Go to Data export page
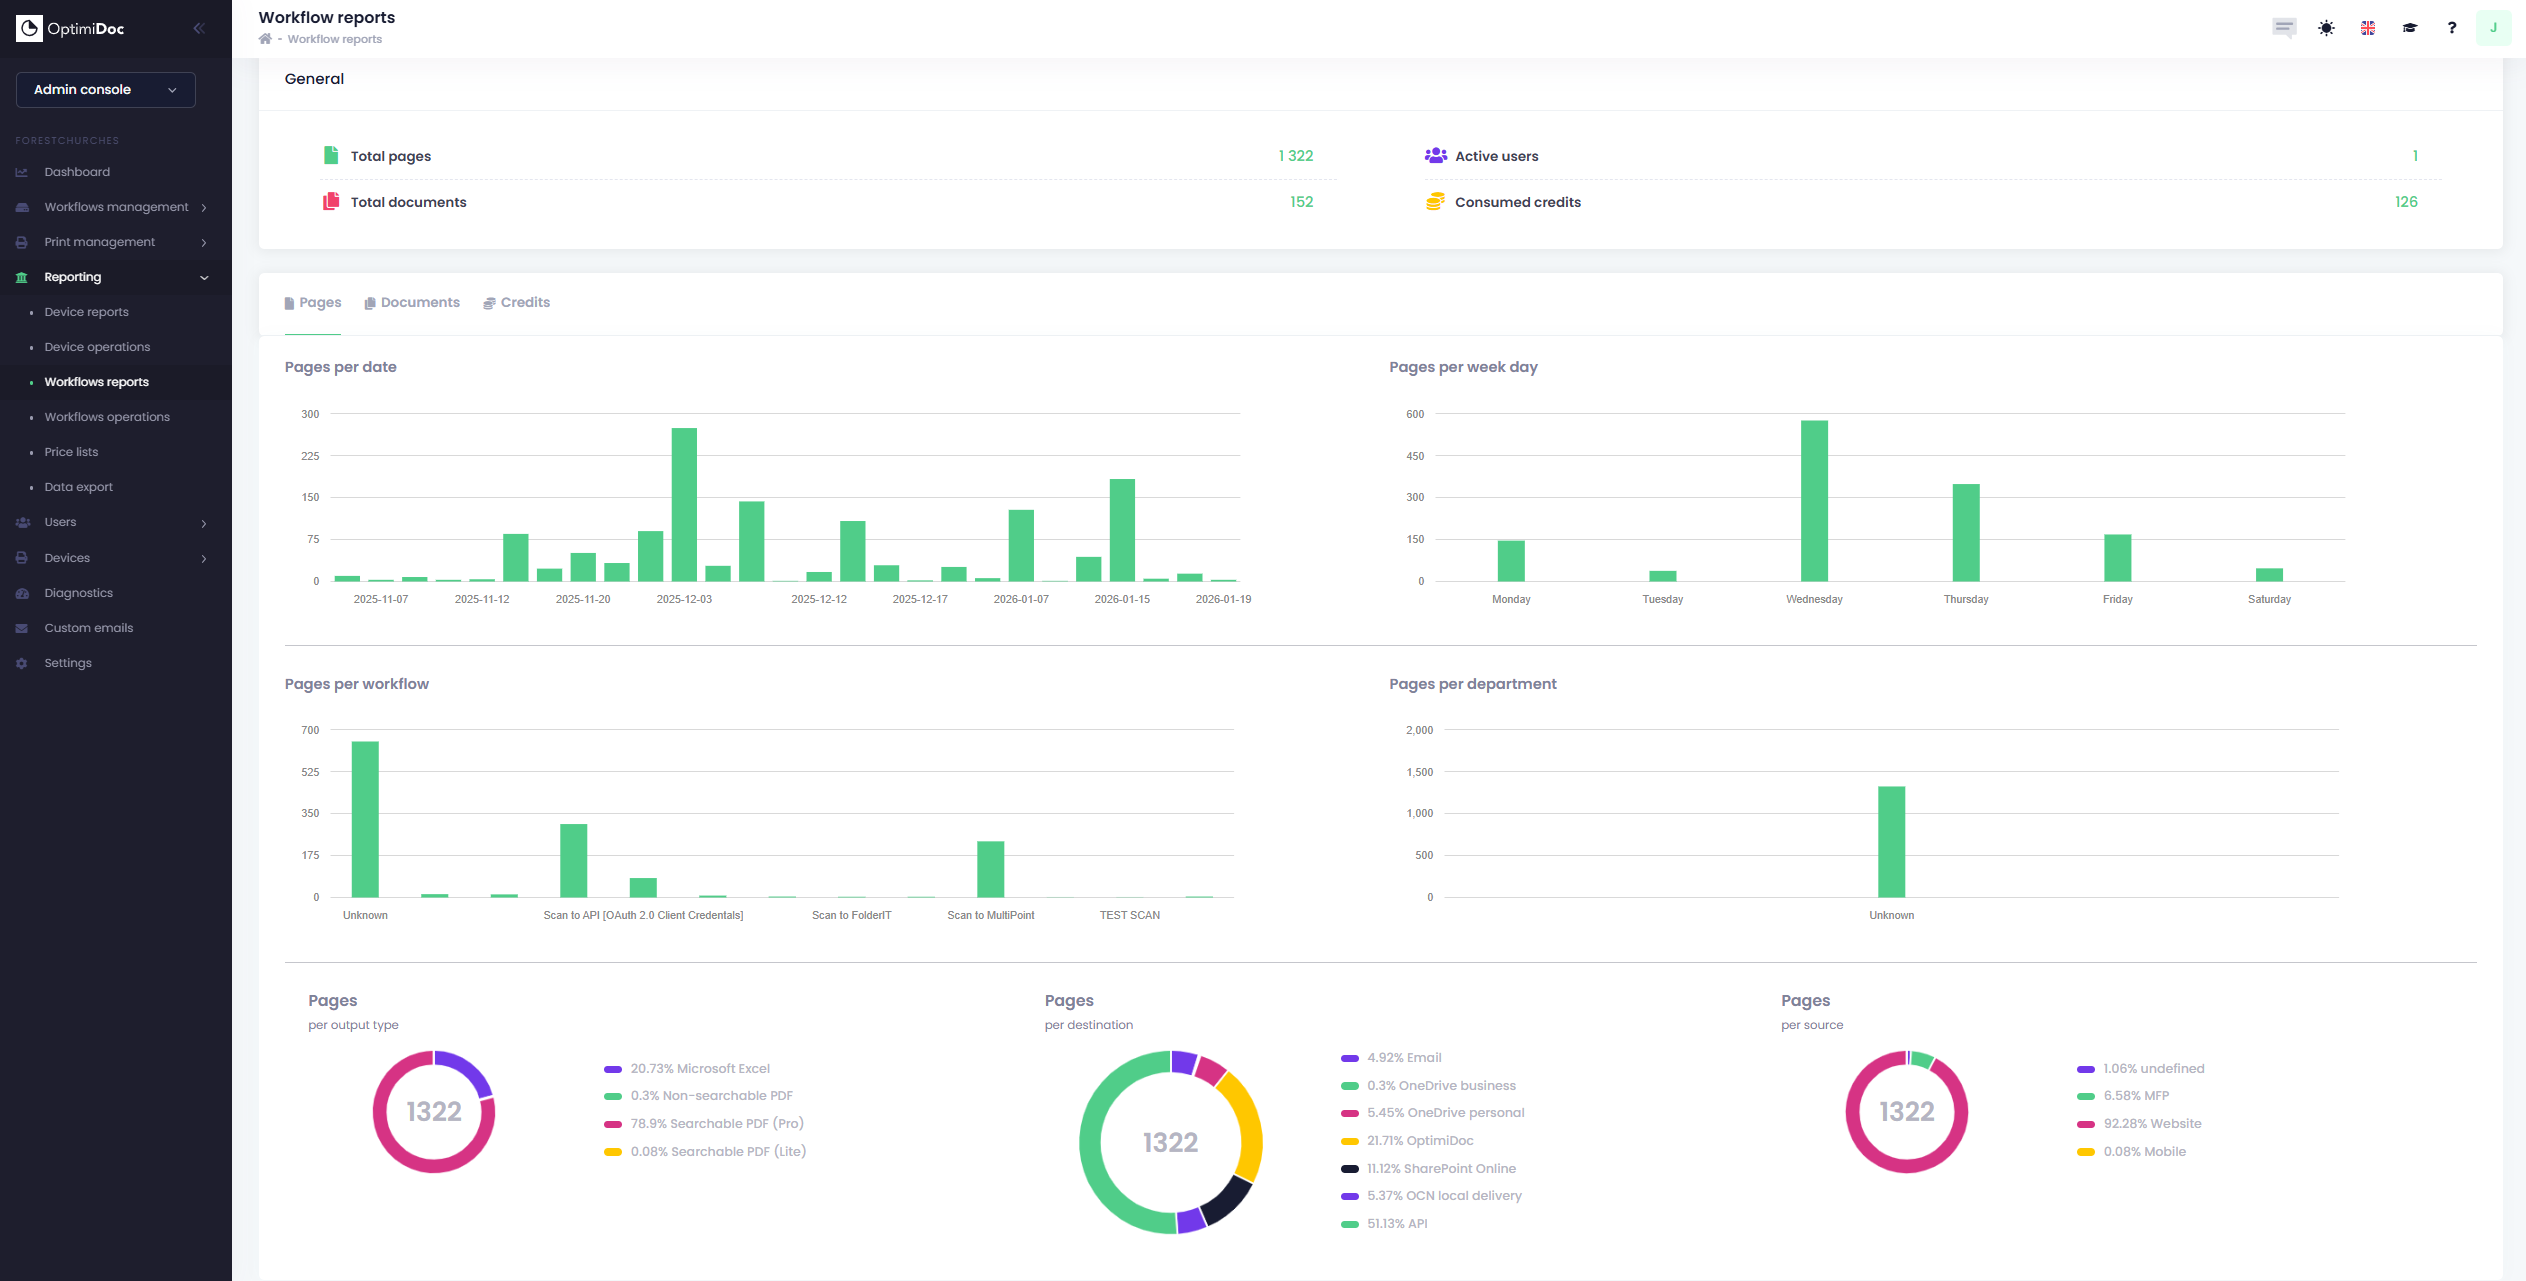 [78, 487]
